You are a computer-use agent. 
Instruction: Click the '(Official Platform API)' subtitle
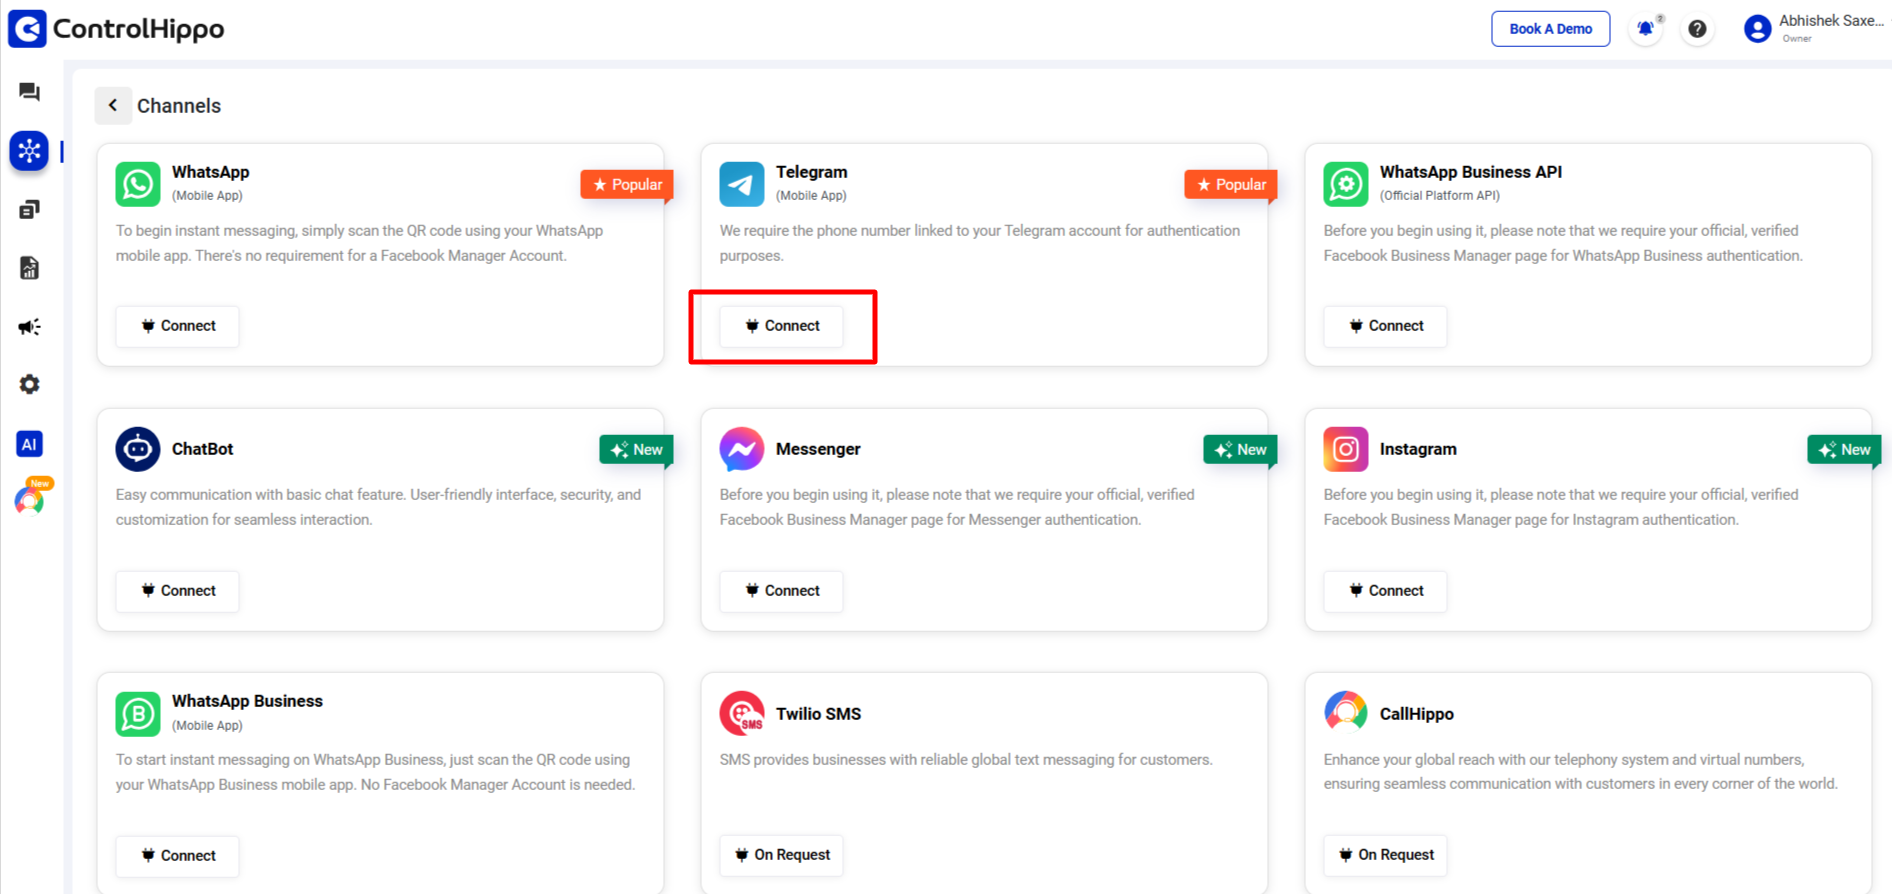coord(1440,196)
